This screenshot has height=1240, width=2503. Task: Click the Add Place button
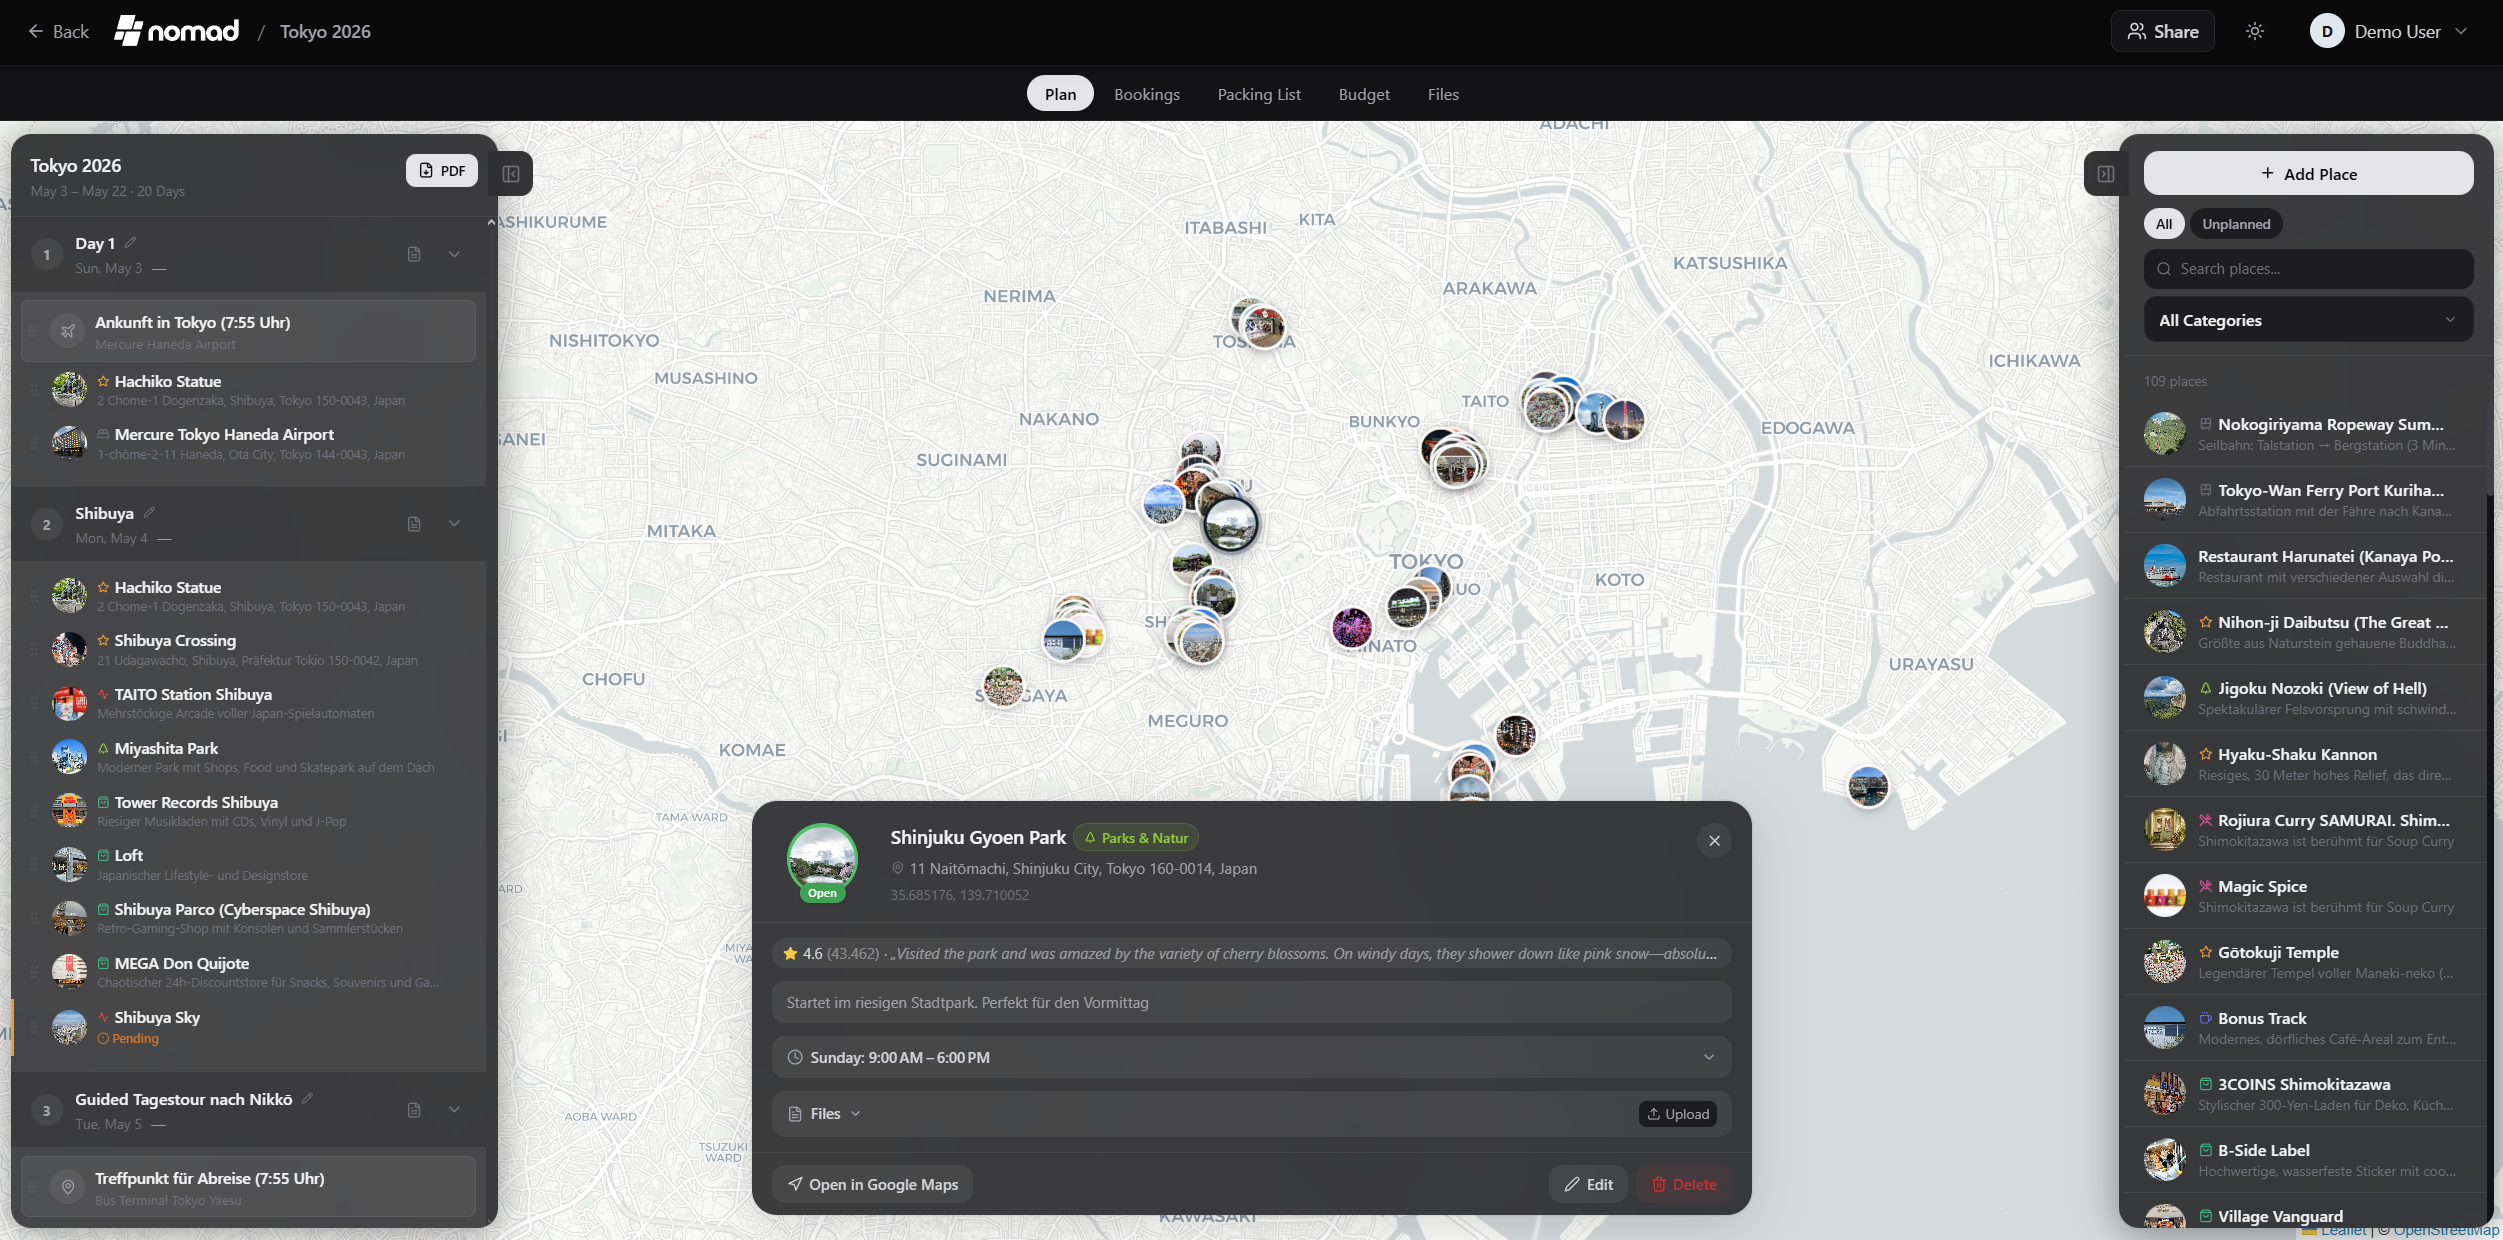click(2307, 172)
